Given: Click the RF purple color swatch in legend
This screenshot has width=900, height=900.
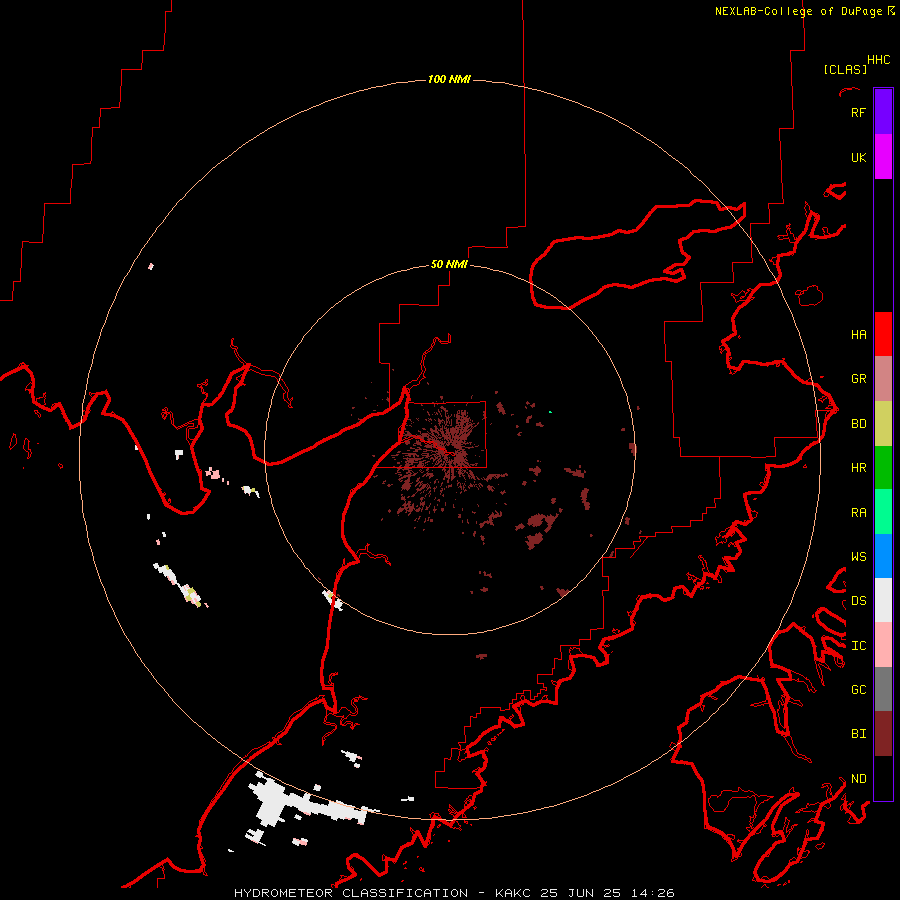Looking at the screenshot, I should click(x=883, y=112).
